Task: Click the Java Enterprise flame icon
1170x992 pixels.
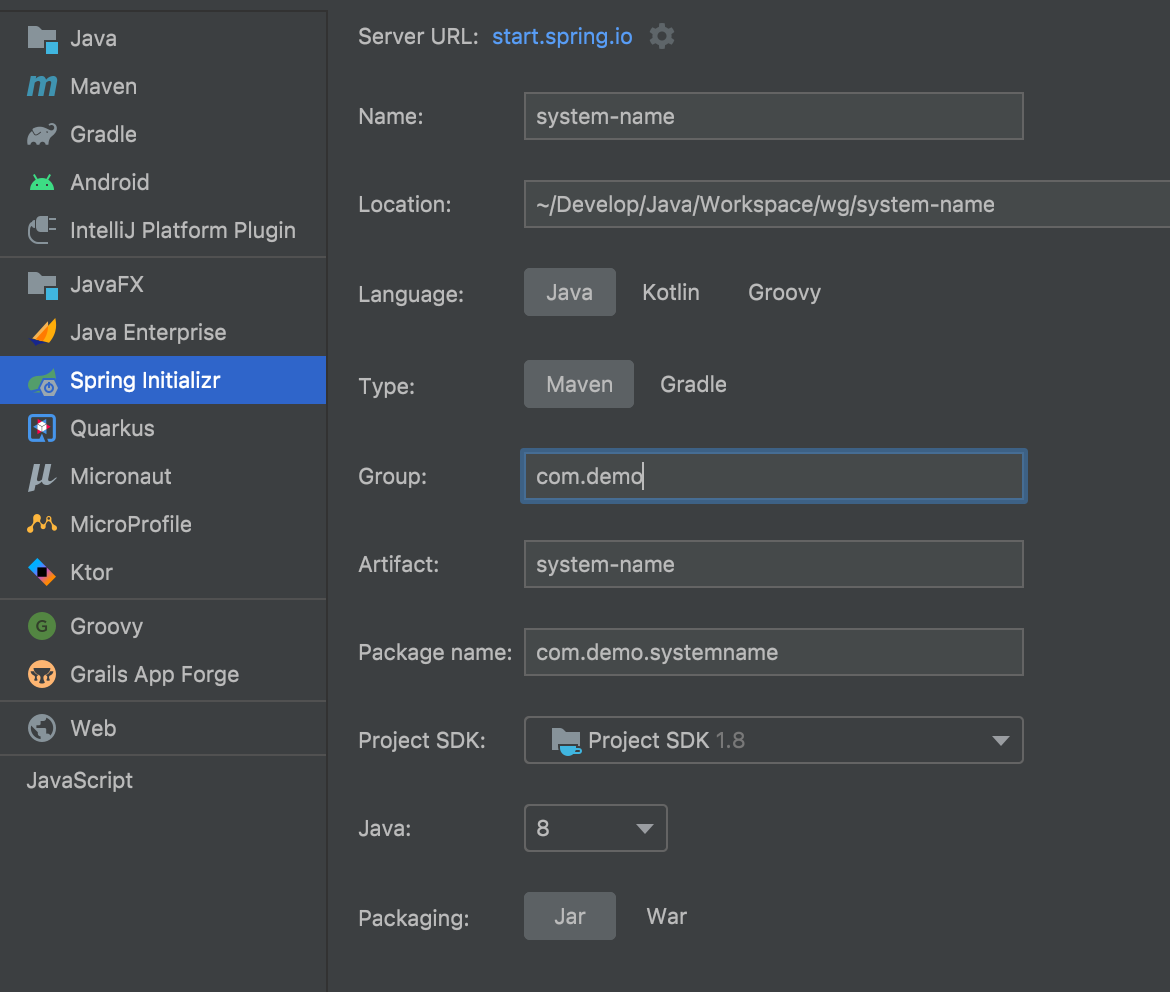Action: coord(43,332)
